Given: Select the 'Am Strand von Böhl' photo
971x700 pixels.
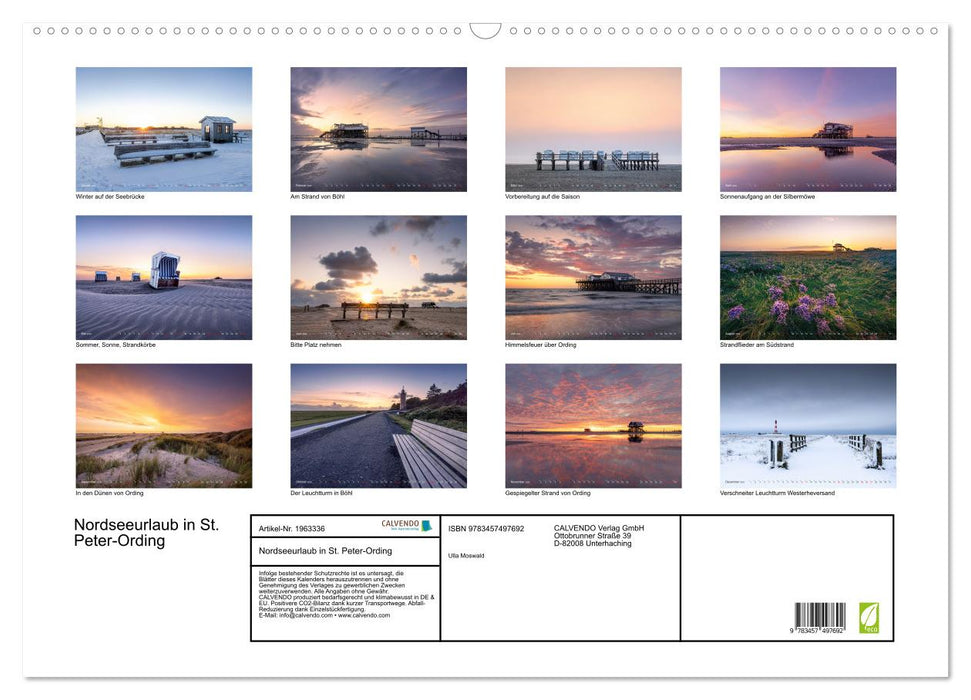Looking at the screenshot, I should click(378, 129).
